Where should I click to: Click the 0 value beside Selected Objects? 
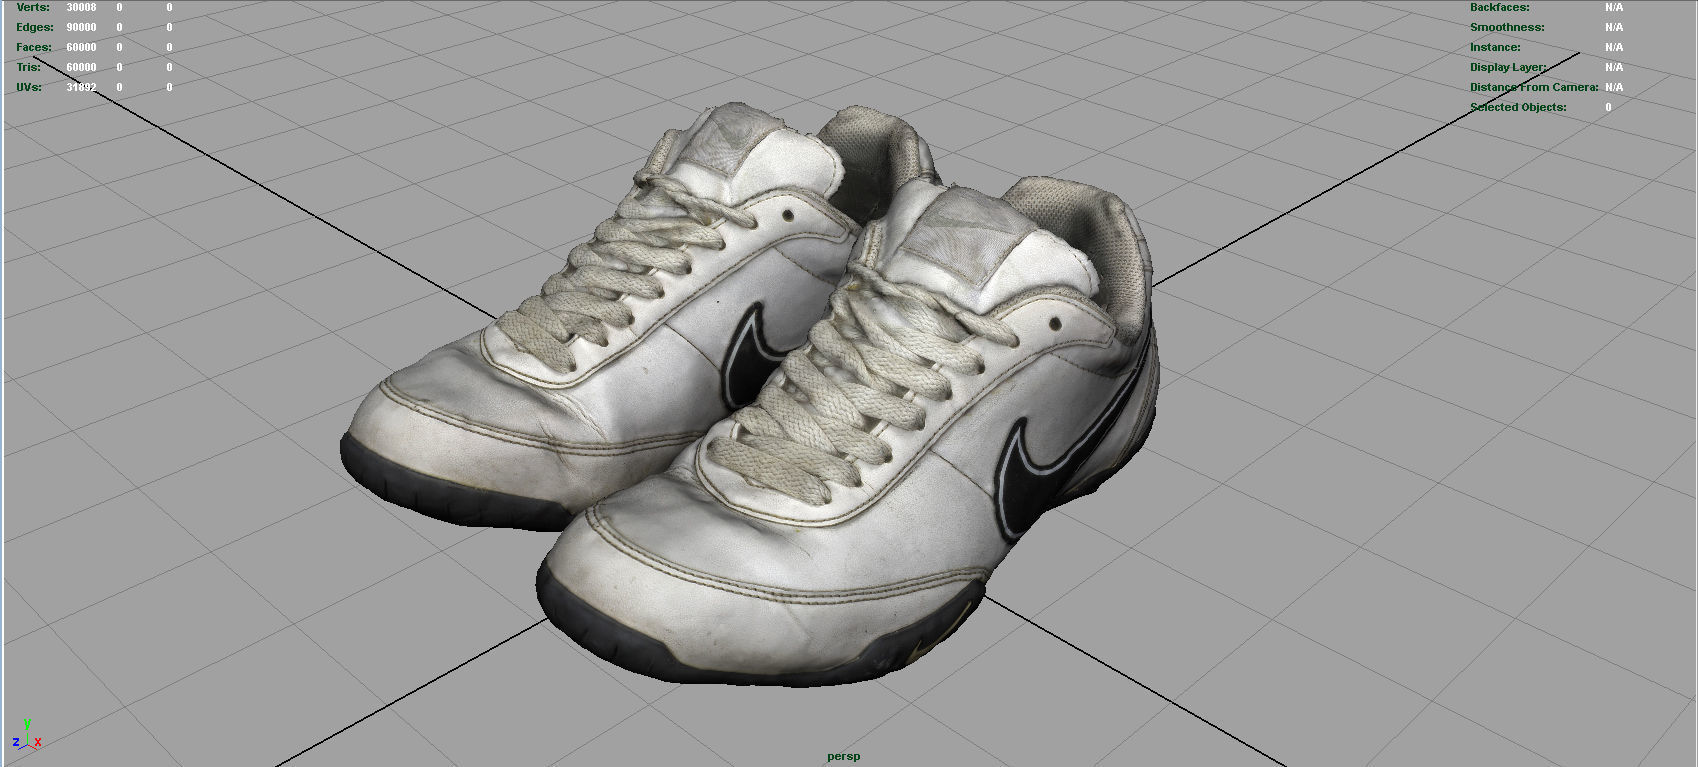(1608, 107)
